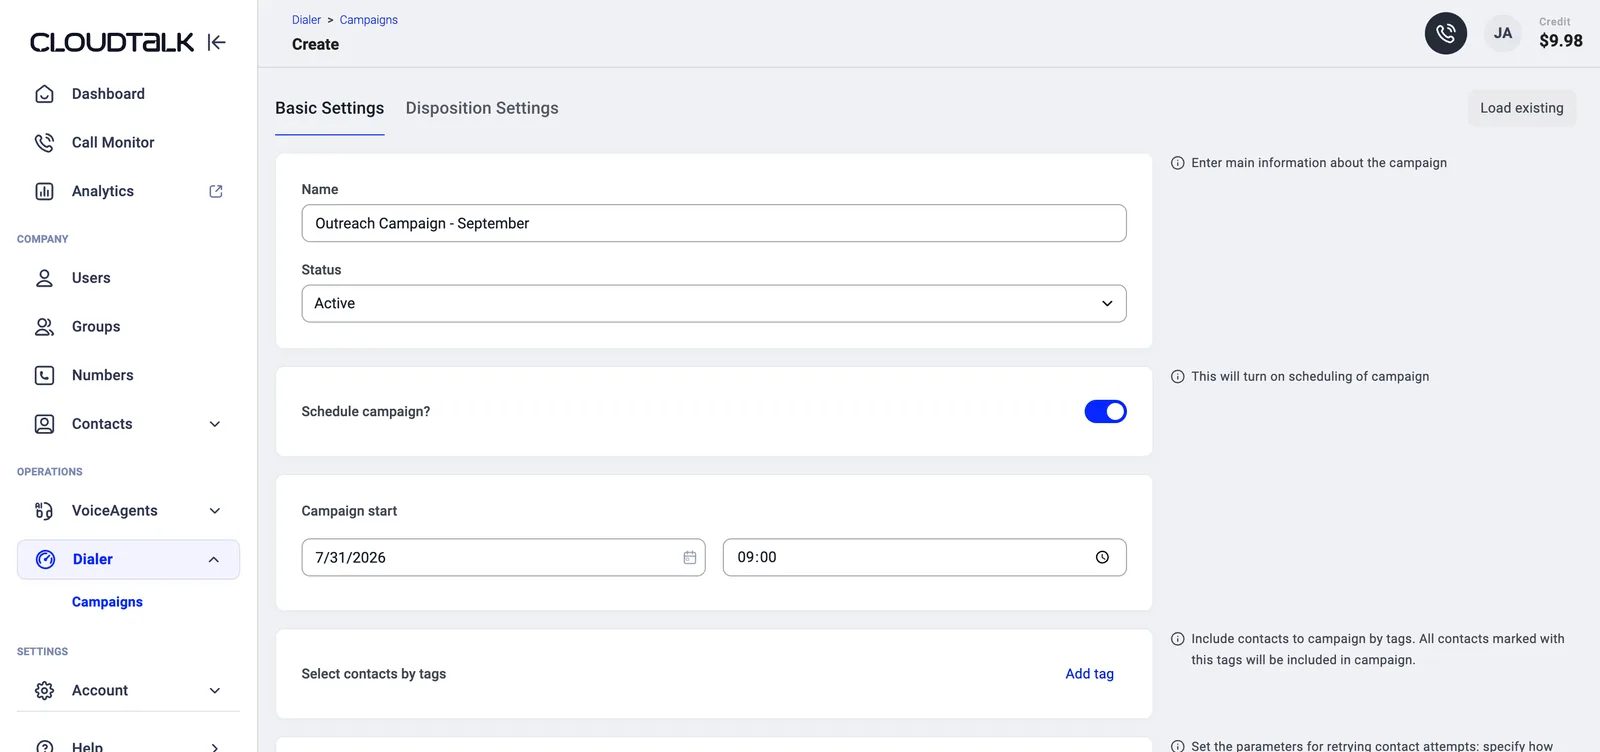Open the JA user avatar menu
Image resolution: width=1600 pixels, height=752 pixels.
[x=1503, y=33]
